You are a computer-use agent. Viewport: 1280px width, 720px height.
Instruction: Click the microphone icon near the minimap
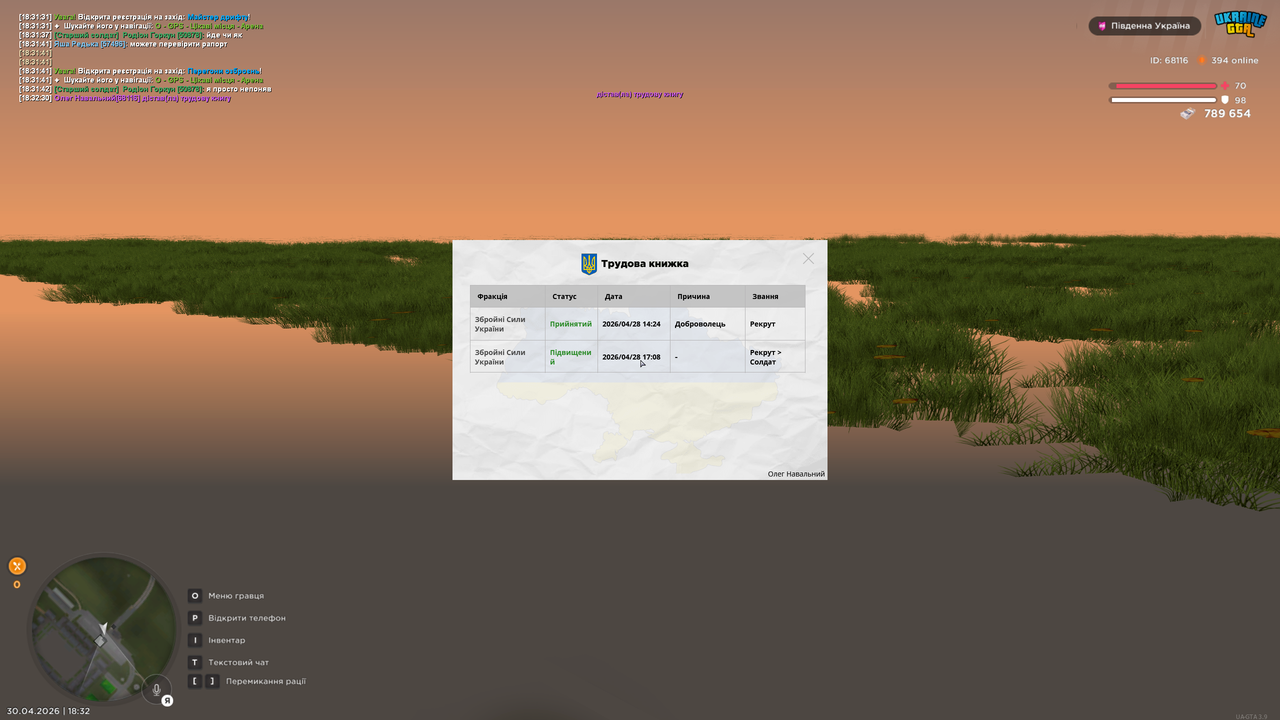(x=156, y=689)
